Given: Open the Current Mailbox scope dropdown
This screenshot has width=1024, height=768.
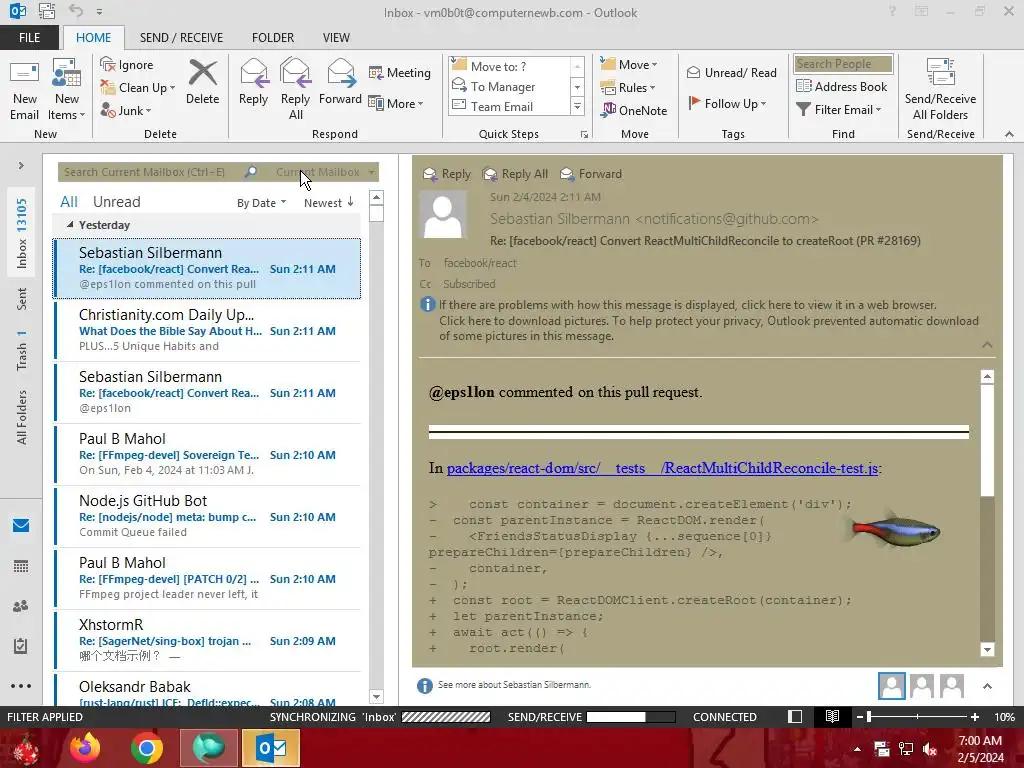Looking at the screenshot, I should click(x=325, y=172).
